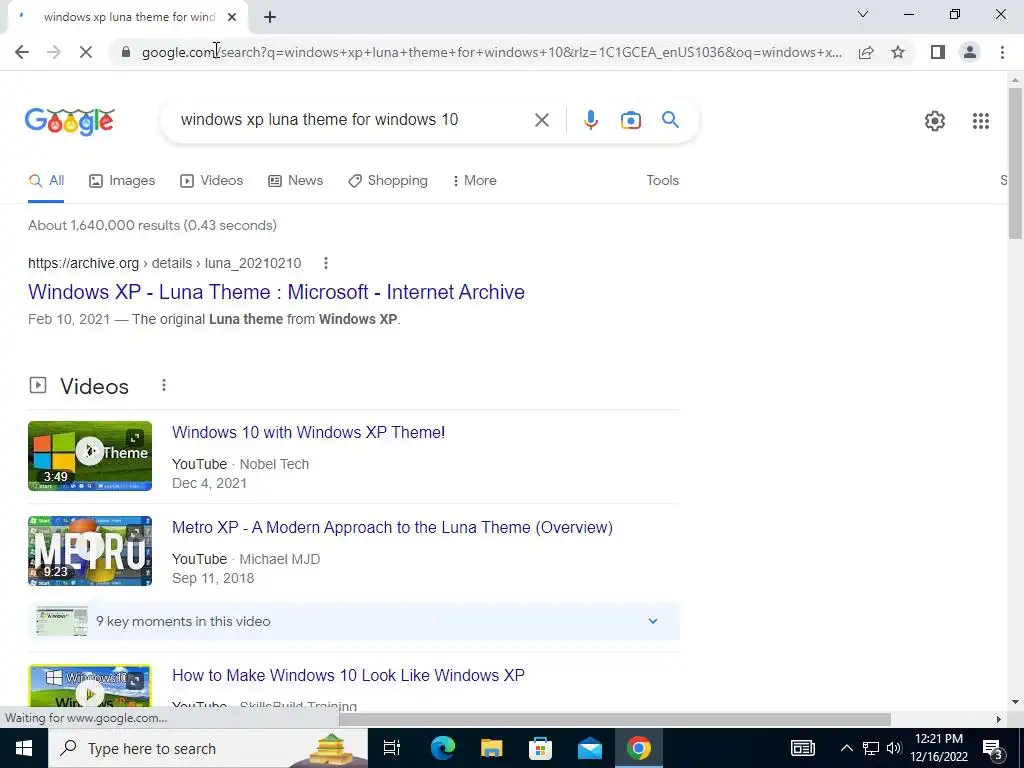Share this page from address bar
The height and width of the screenshot is (768, 1024).
point(866,52)
